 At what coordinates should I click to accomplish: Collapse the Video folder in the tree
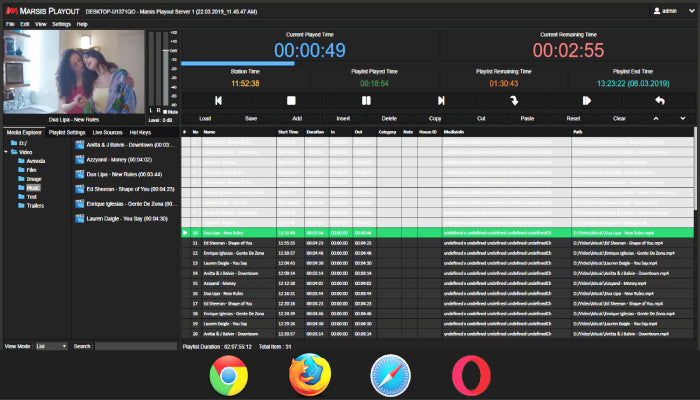pyautogui.click(x=6, y=153)
